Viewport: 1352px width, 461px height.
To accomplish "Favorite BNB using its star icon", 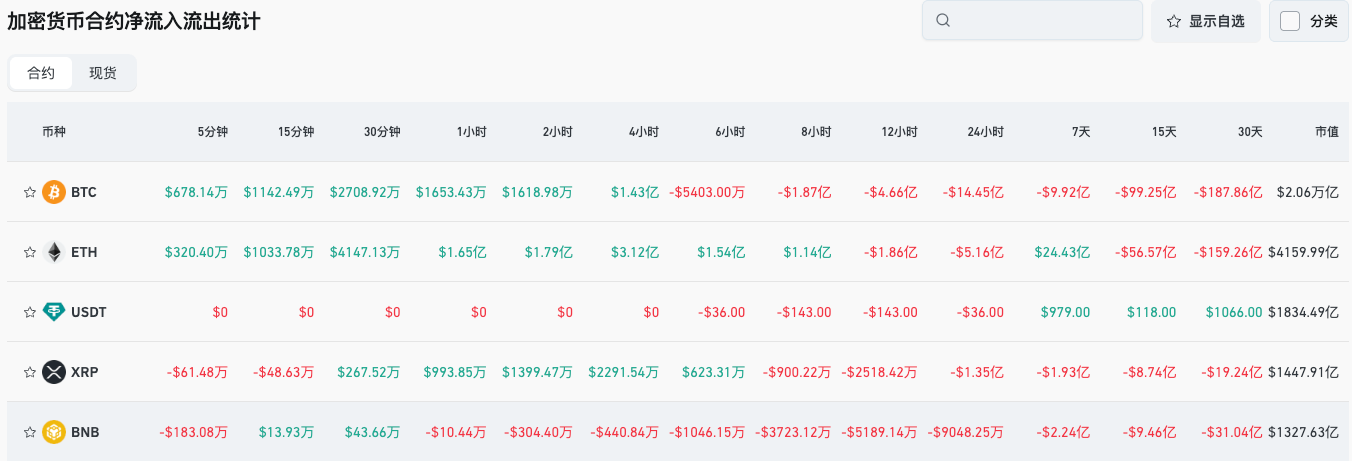I will pyautogui.click(x=29, y=432).
